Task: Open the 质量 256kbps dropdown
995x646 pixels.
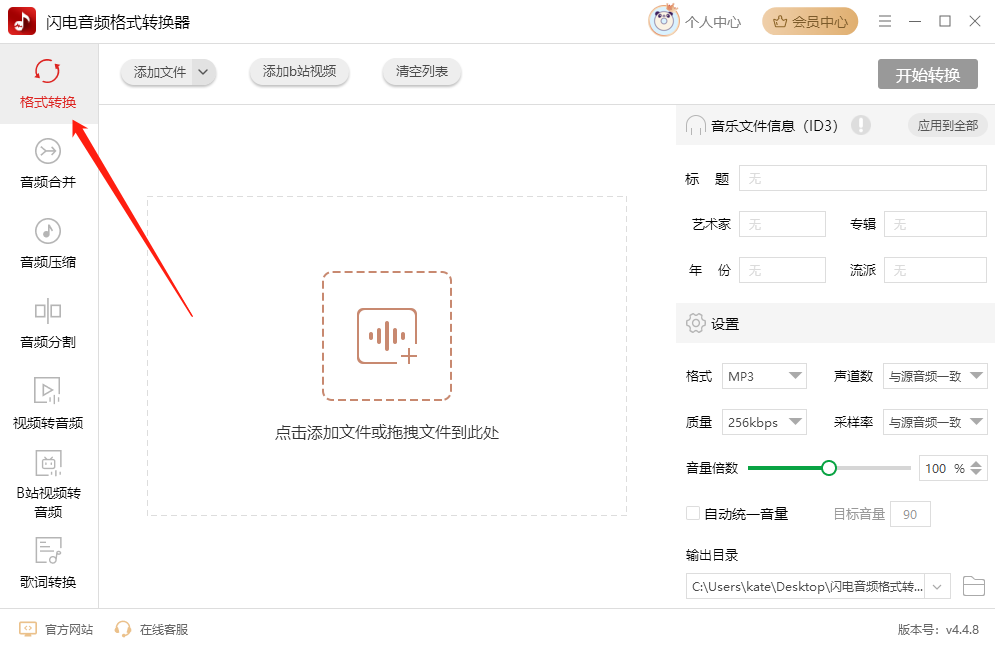Action: (764, 422)
